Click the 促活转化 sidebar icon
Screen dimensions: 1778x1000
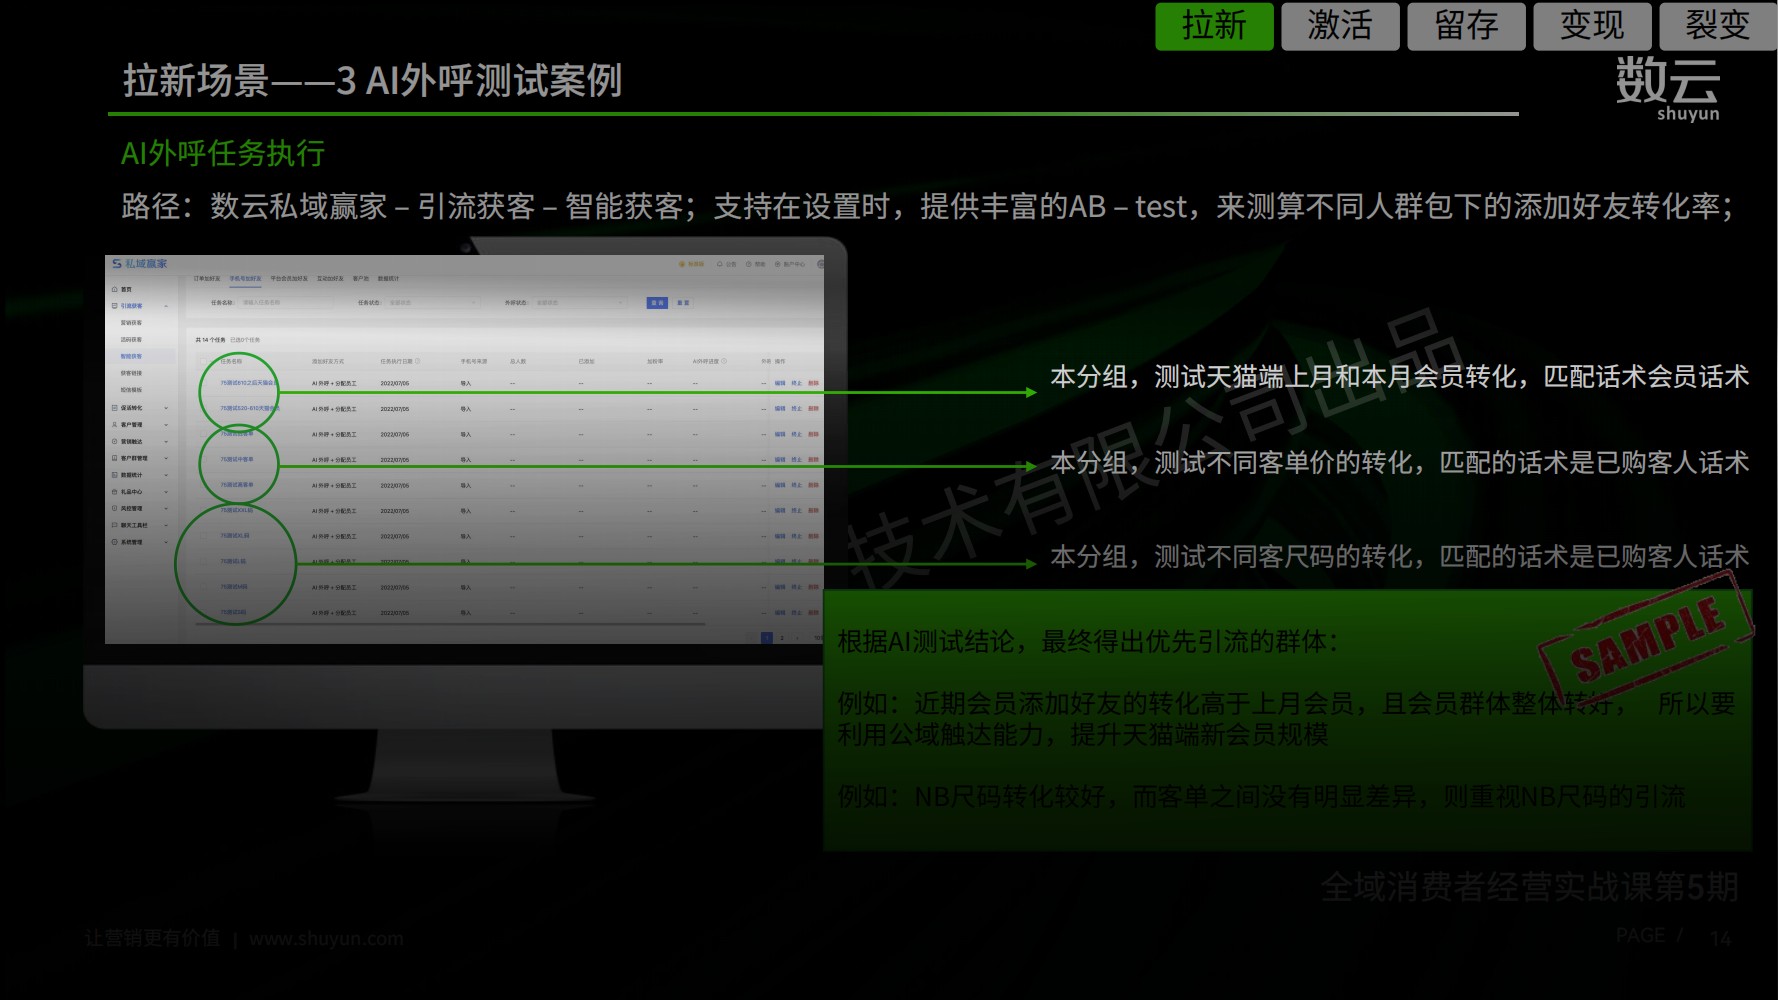tap(114, 408)
